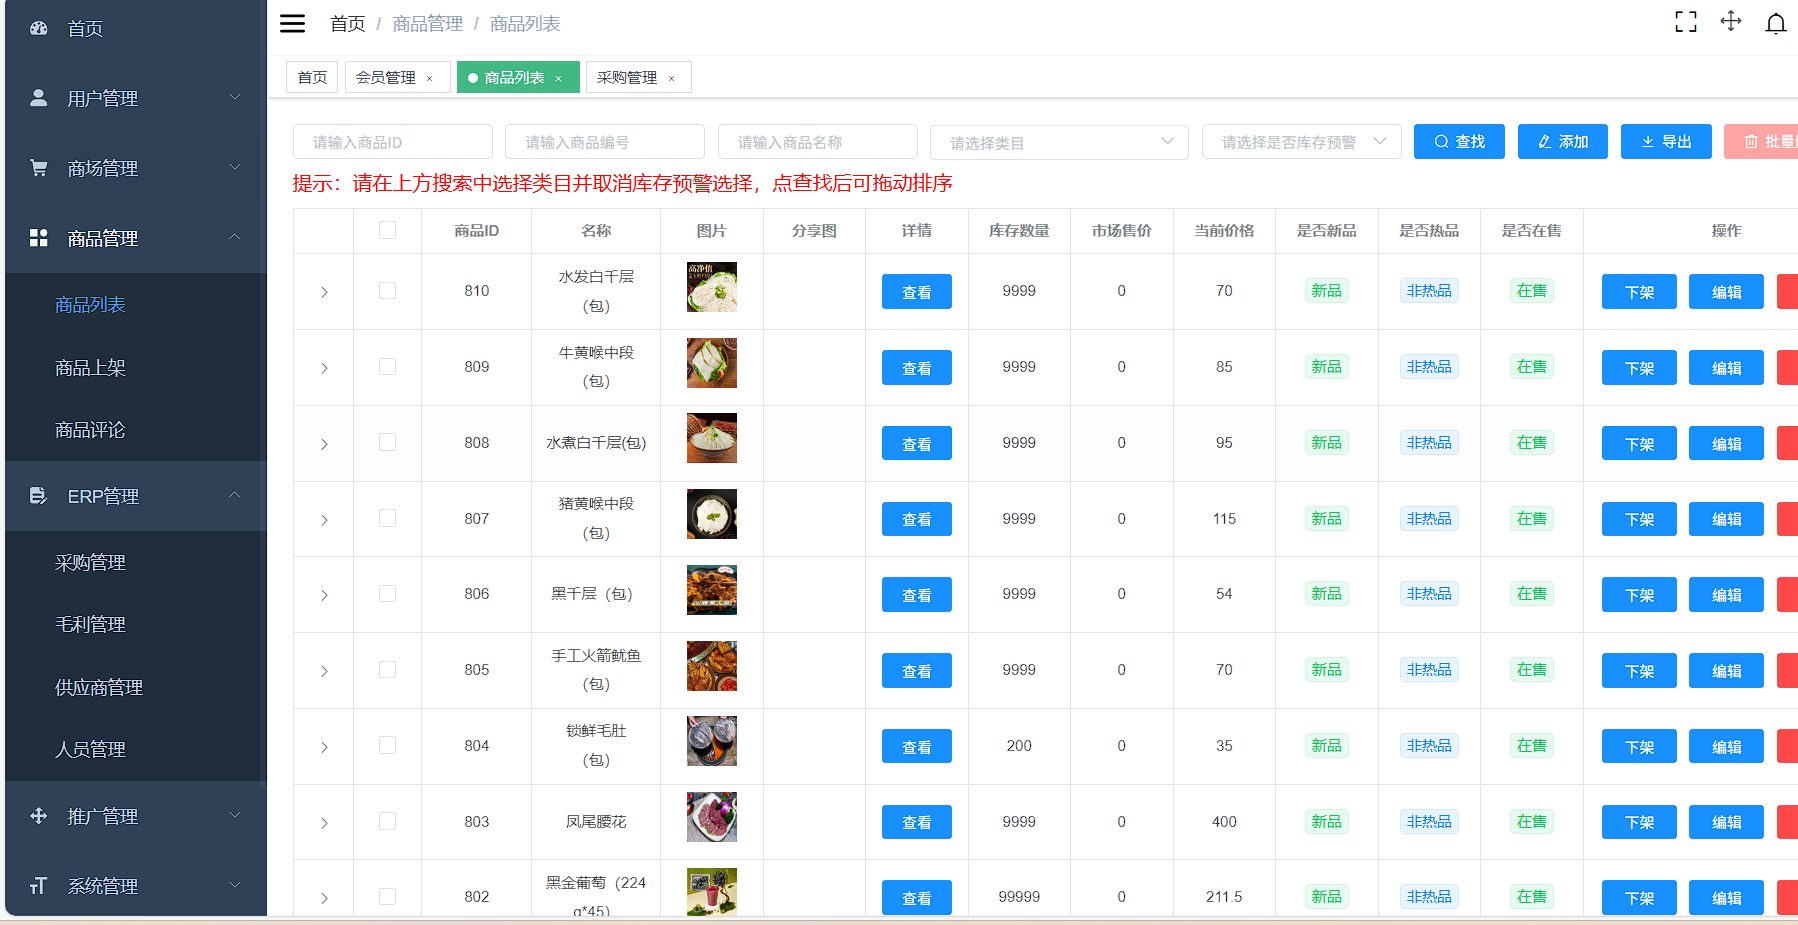The height and width of the screenshot is (925, 1798).
Task: Click the 用户管理 user icon
Action: coord(38,97)
